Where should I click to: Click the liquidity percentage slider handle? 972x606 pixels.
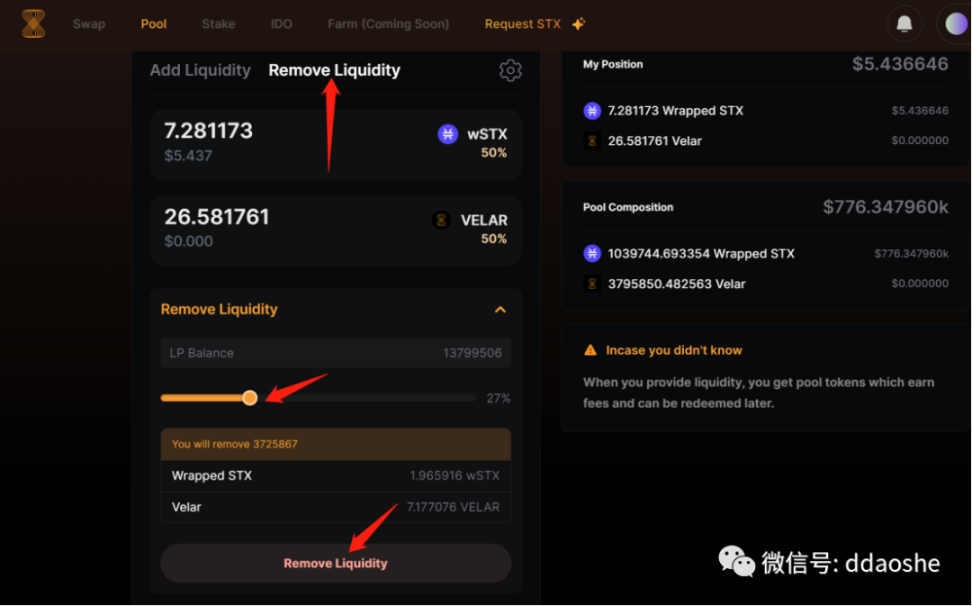[x=250, y=398]
